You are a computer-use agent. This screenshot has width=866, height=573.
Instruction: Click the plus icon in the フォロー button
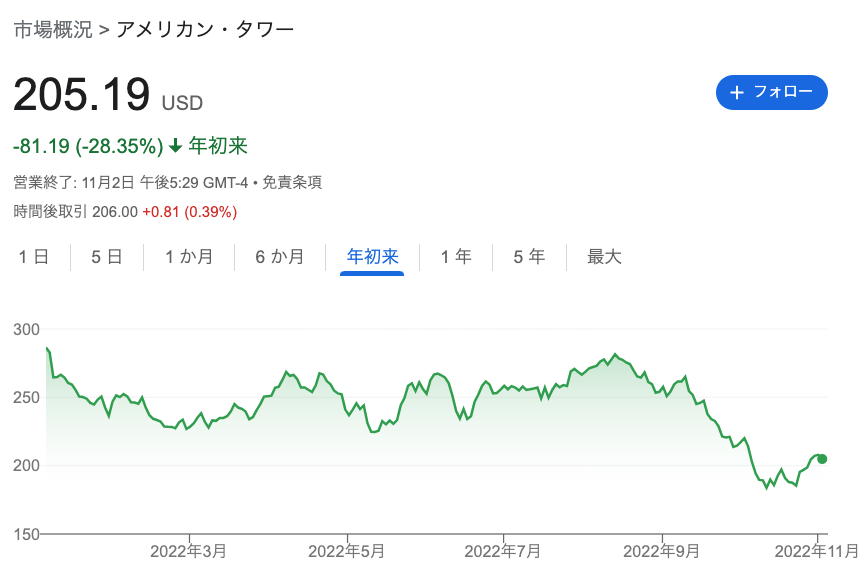pyautogui.click(x=737, y=92)
